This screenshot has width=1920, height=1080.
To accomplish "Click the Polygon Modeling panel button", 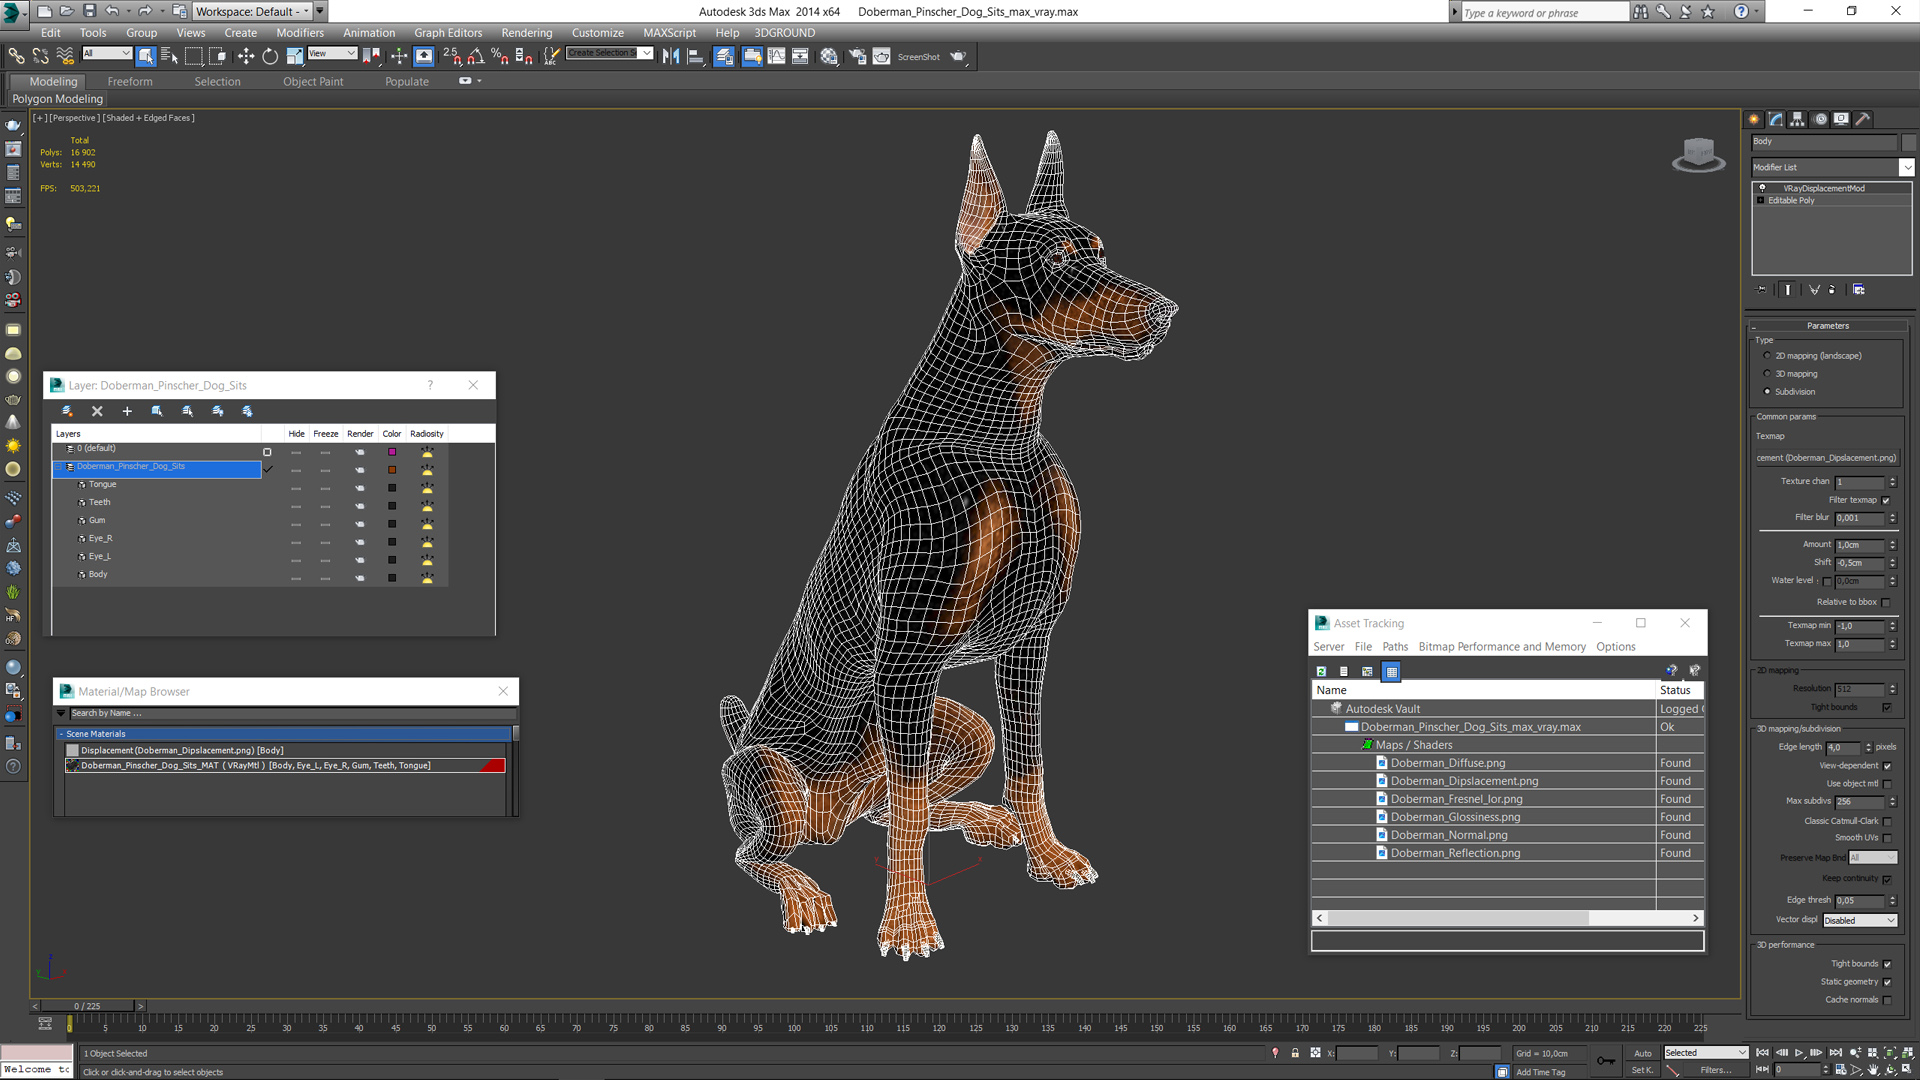I will click(58, 99).
